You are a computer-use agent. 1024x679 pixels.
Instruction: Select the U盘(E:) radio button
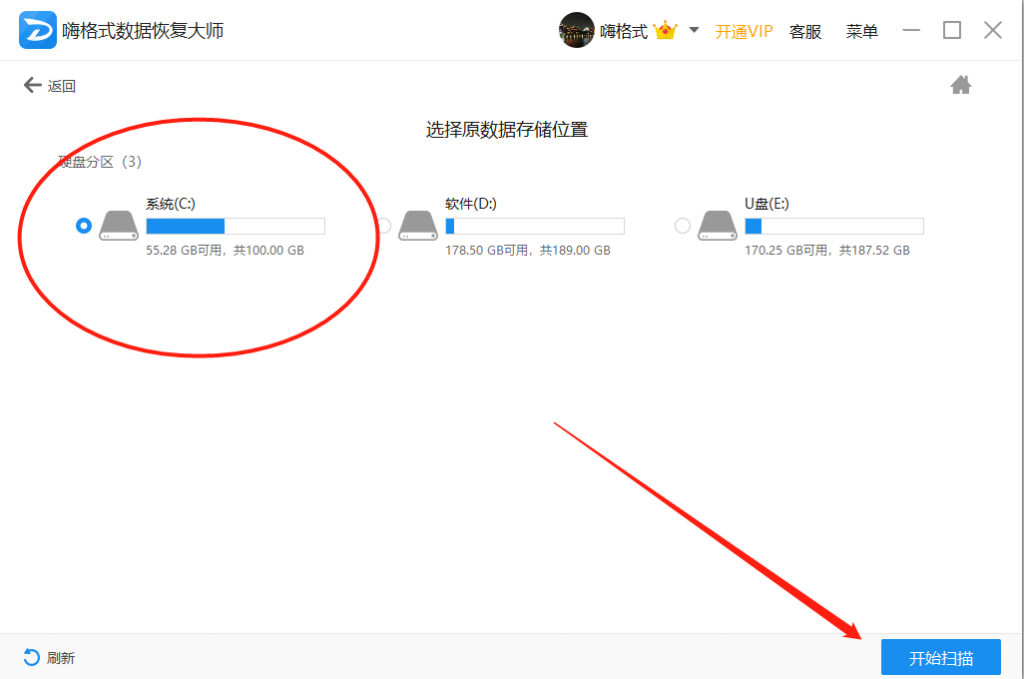pyautogui.click(x=682, y=226)
